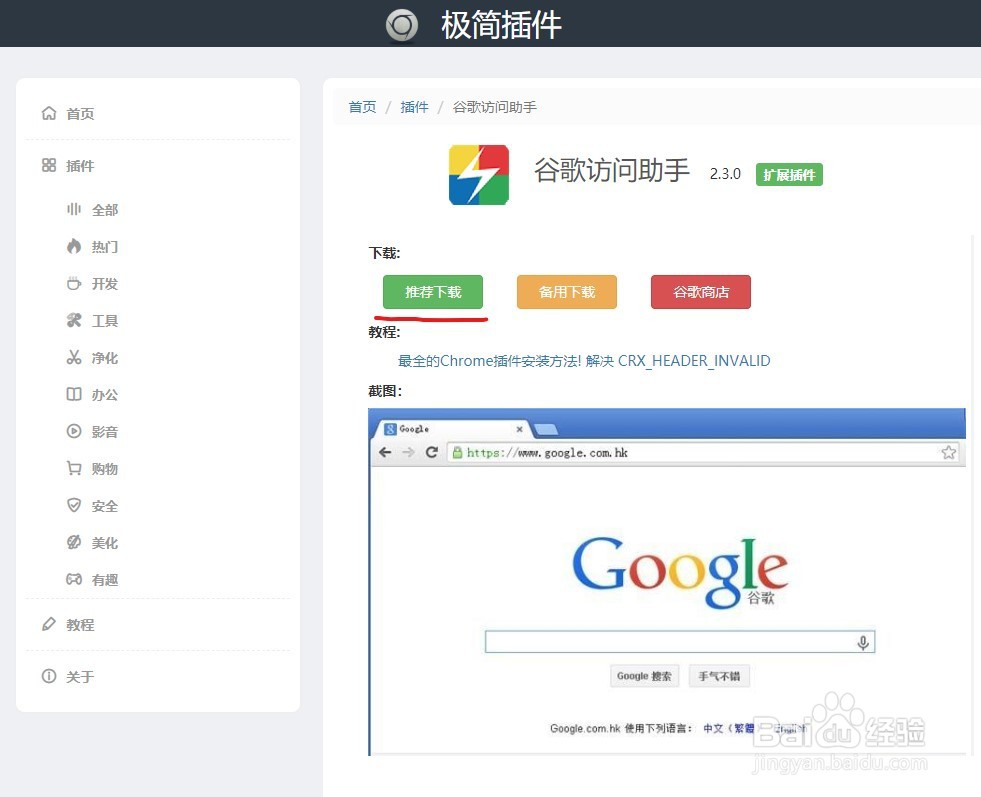Viewport: 981px width, 797px height.
Task: Click the back arrow in screenshot browser
Action: 385,452
